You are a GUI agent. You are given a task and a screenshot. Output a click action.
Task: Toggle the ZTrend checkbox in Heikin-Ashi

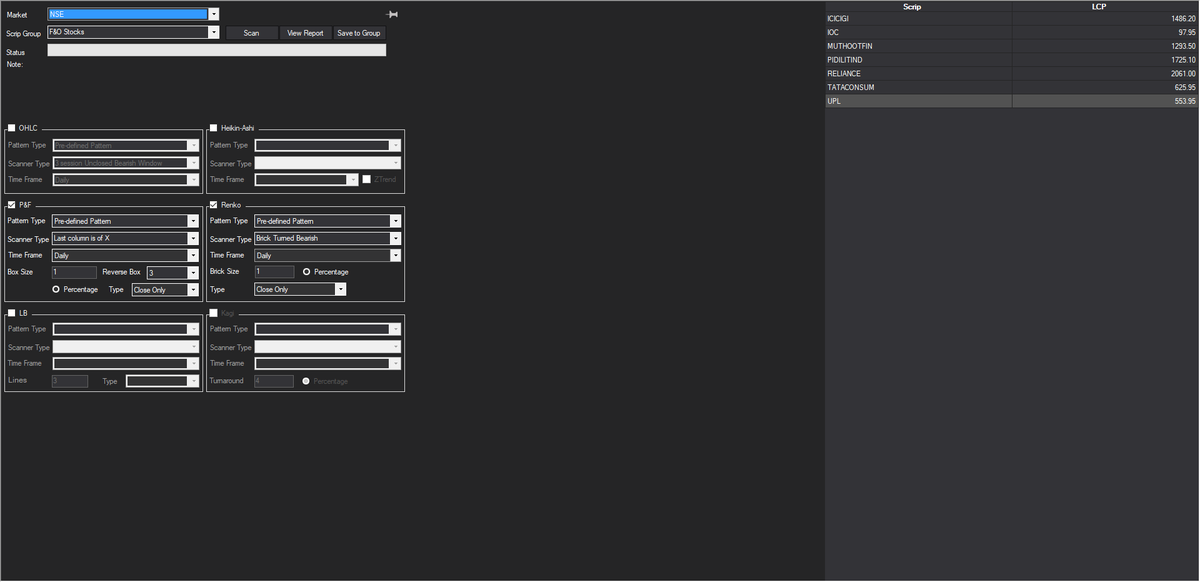pos(367,179)
